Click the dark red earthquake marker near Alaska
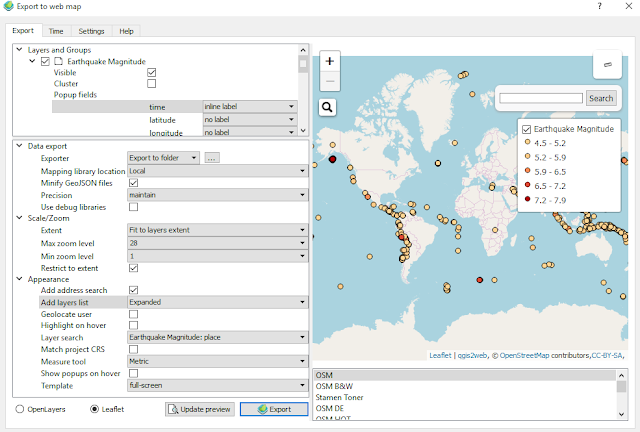The width and height of the screenshot is (640, 432). (332, 159)
